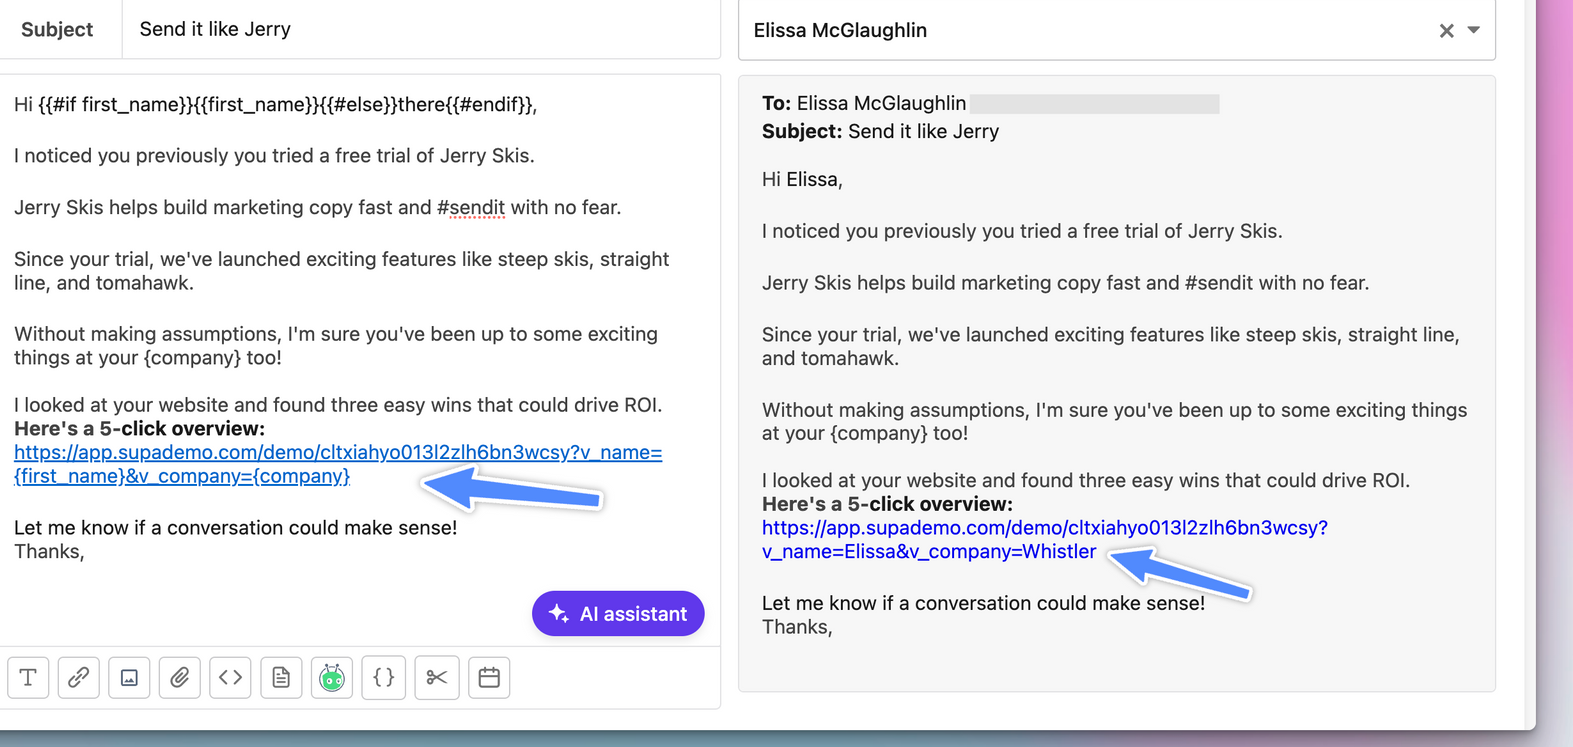Click 'Thanks,' line in the editor

point(49,552)
